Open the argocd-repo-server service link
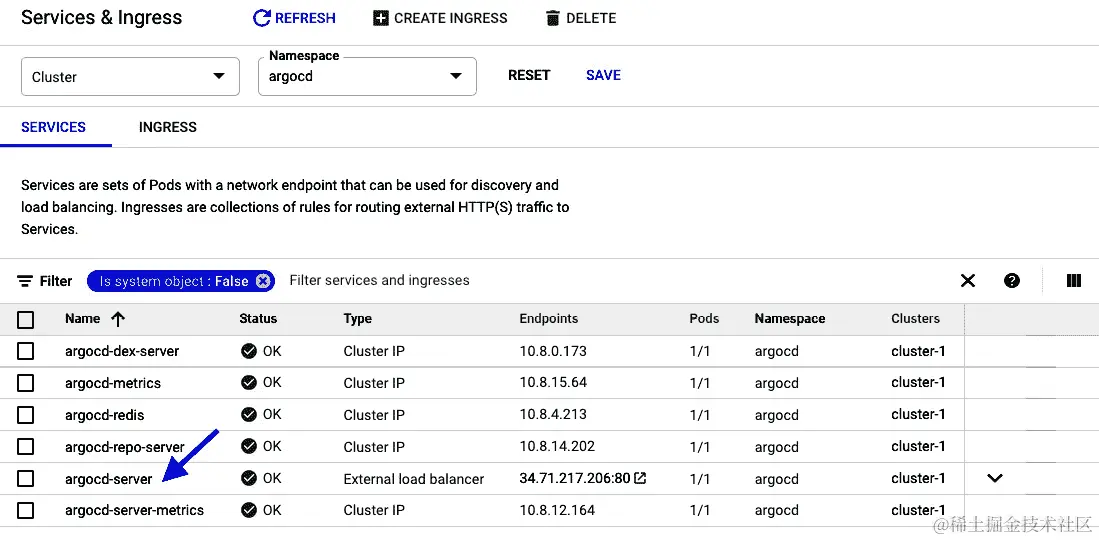The image size is (1099, 541). click(x=125, y=446)
